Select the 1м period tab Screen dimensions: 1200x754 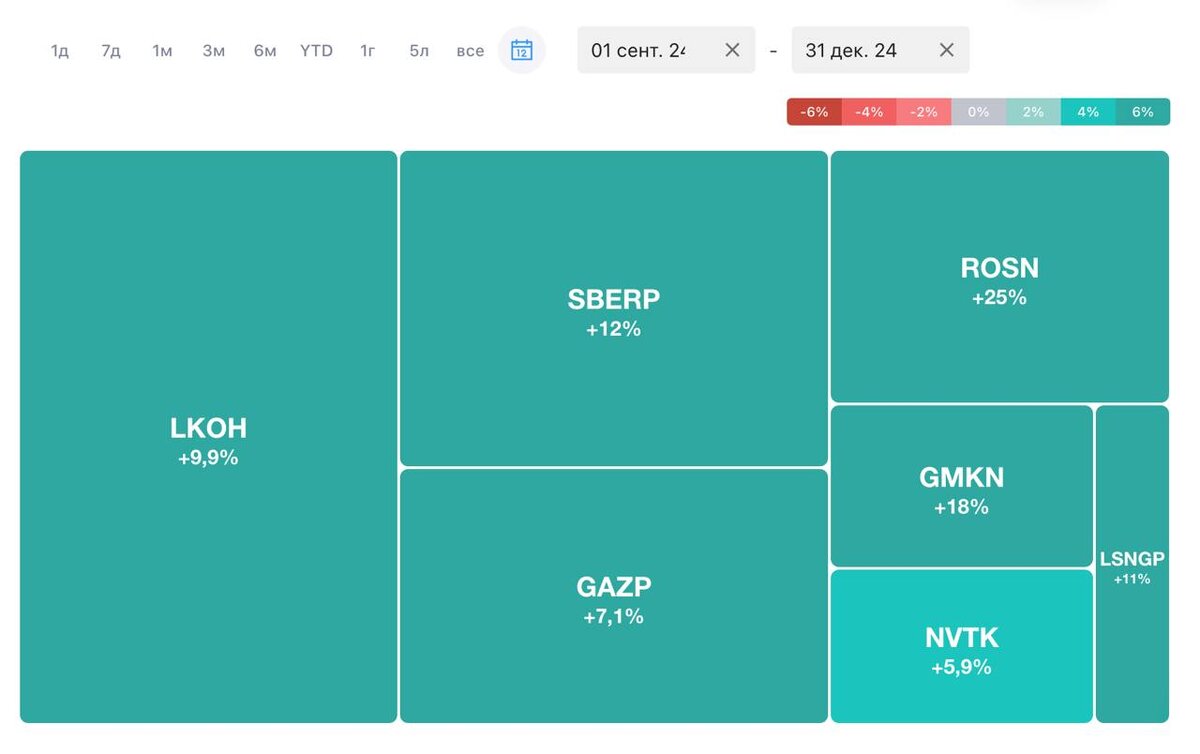(x=162, y=51)
